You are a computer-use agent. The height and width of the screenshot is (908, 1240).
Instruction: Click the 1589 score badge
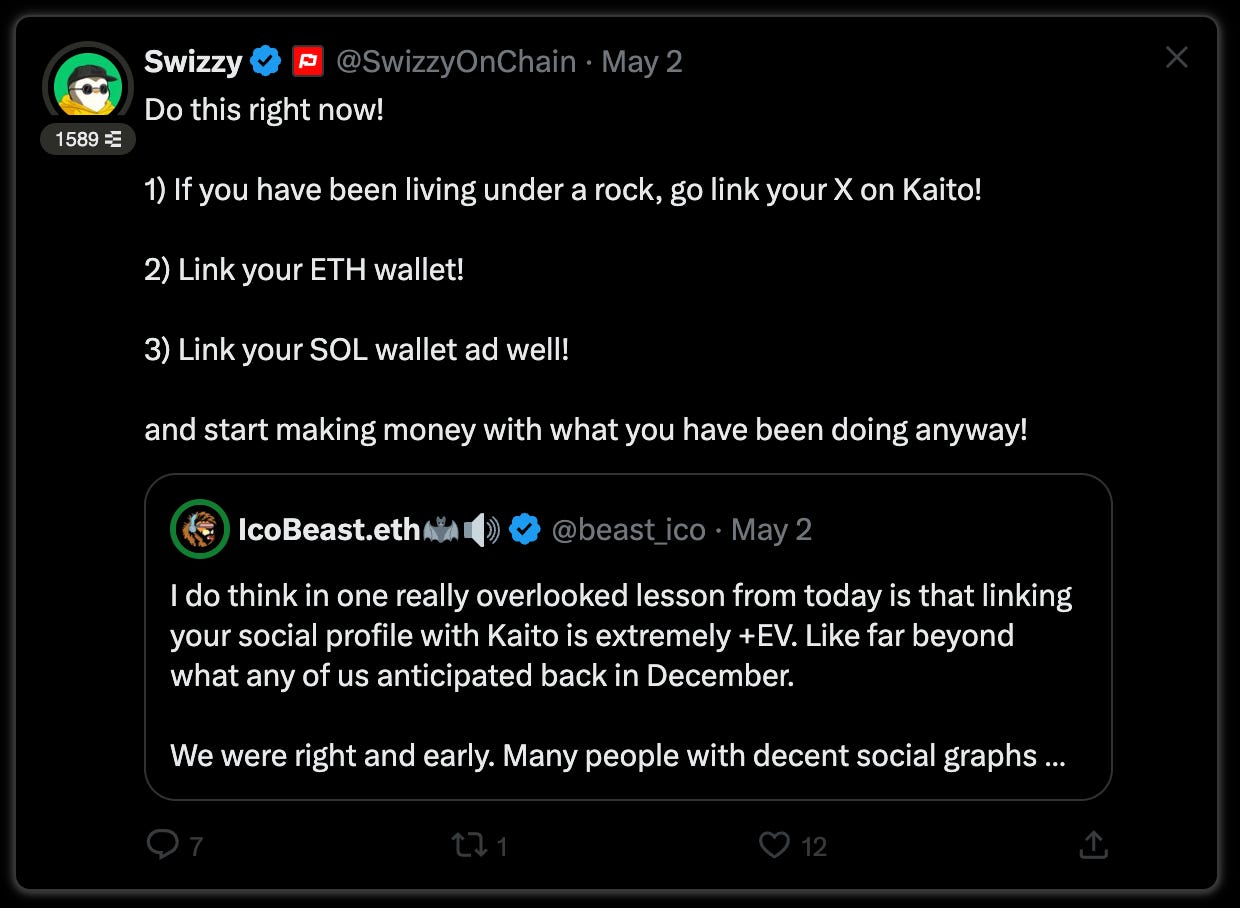click(88, 139)
